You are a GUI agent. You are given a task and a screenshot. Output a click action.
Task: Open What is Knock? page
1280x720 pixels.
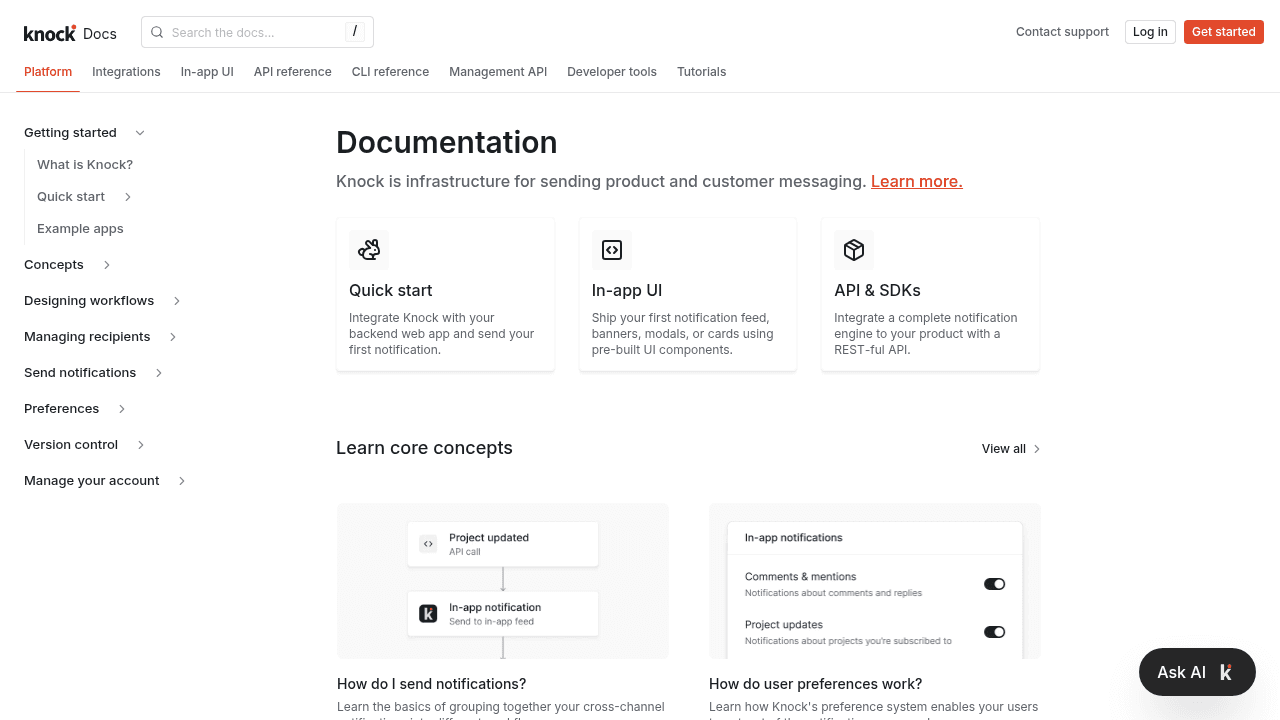(x=85, y=165)
